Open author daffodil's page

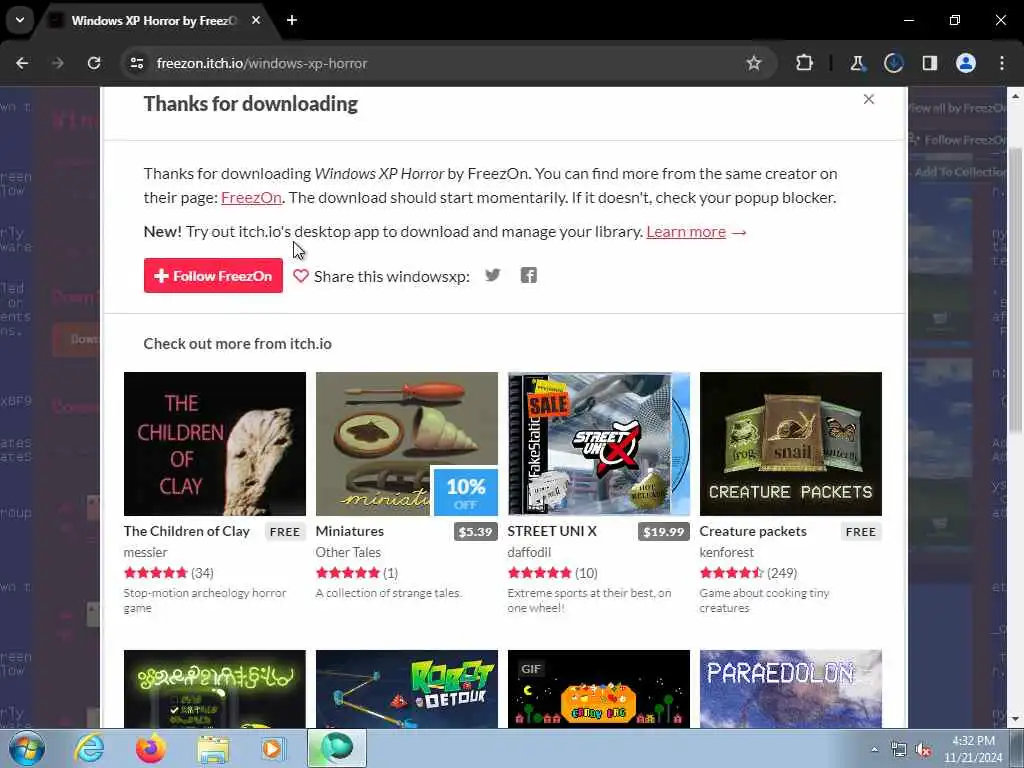529,552
